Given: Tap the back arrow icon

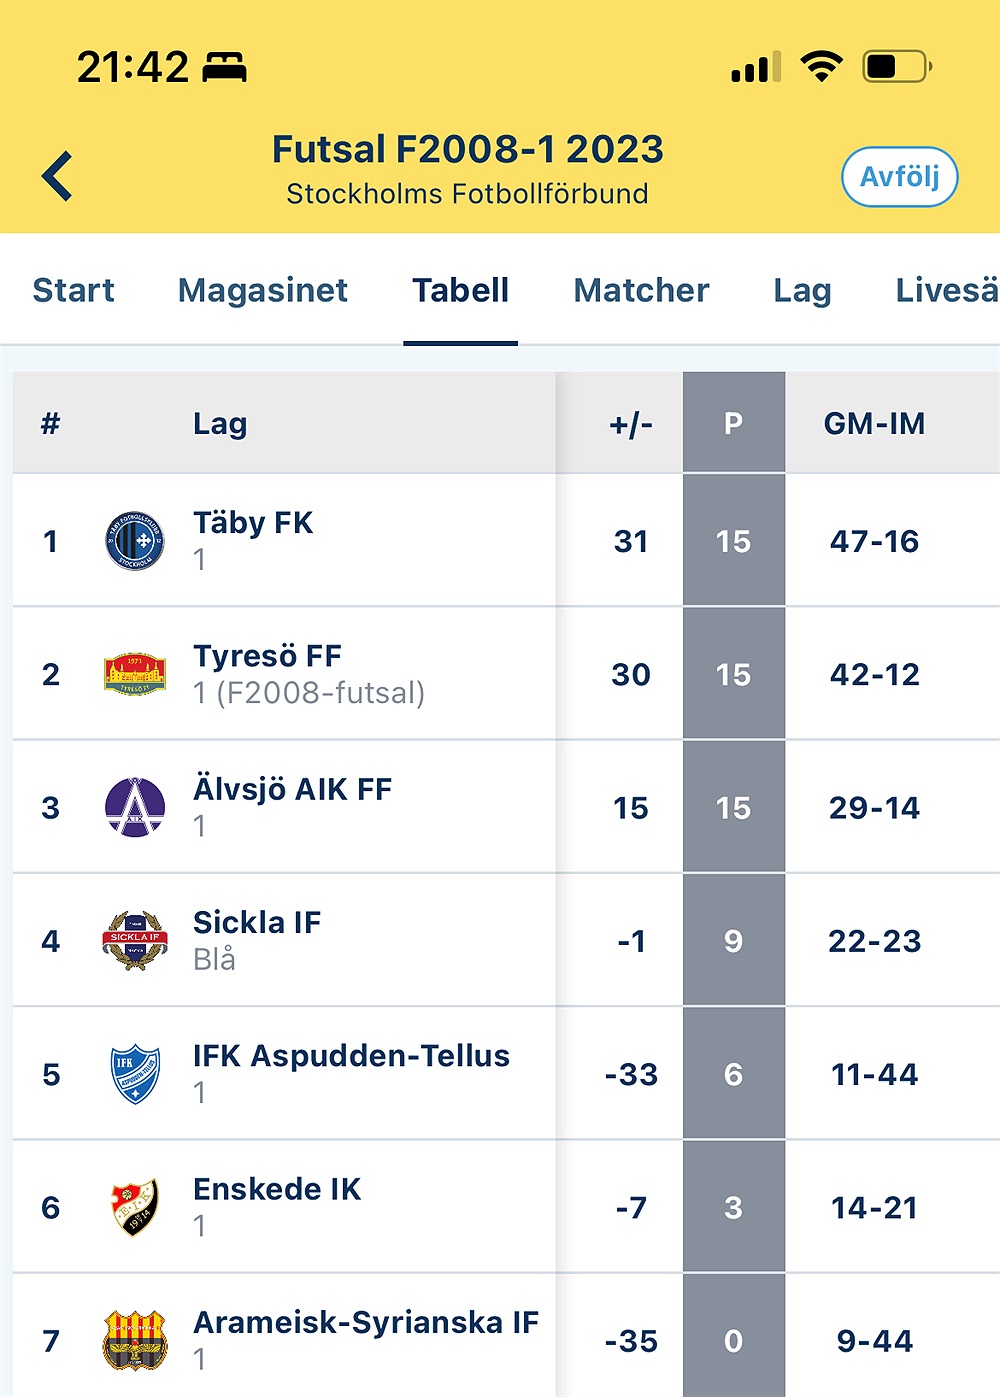Looking at the screenshot, I should click(58, 176).
